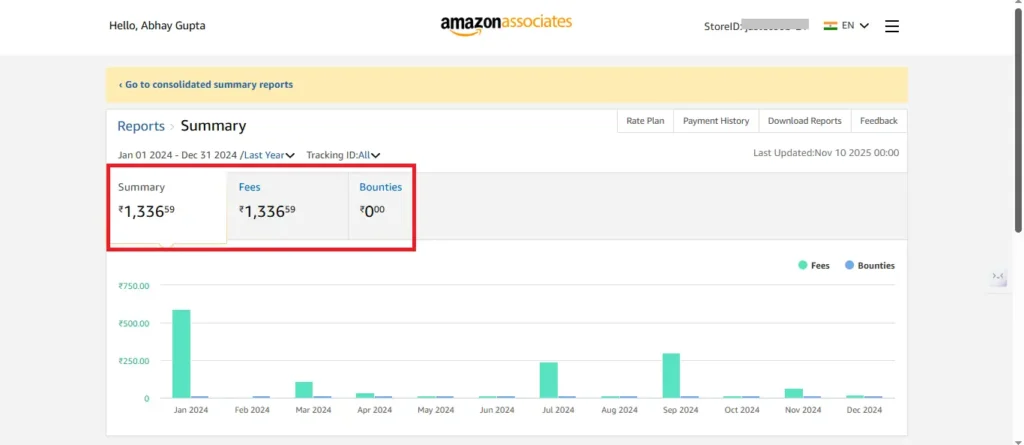Click the Apr 2024 axis label
This screenshot has width=1024, height=445.
(374, 410)
